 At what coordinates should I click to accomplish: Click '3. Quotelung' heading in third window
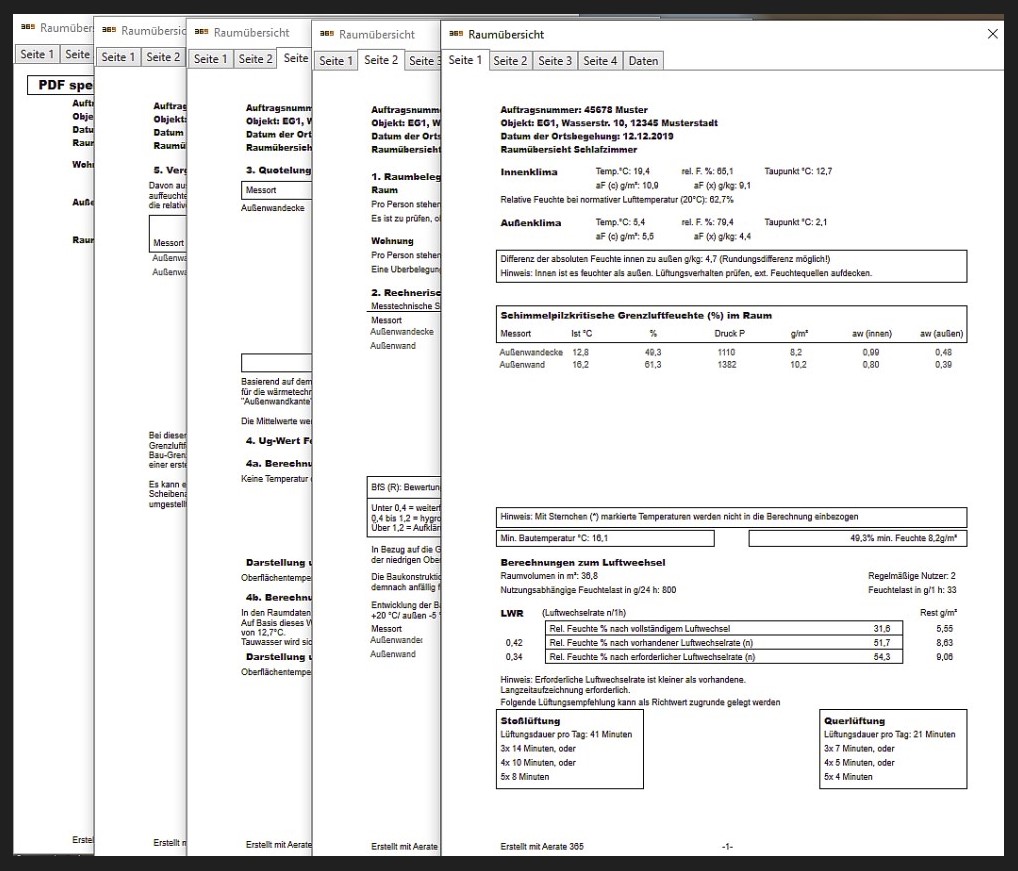[x=279, y=170]
